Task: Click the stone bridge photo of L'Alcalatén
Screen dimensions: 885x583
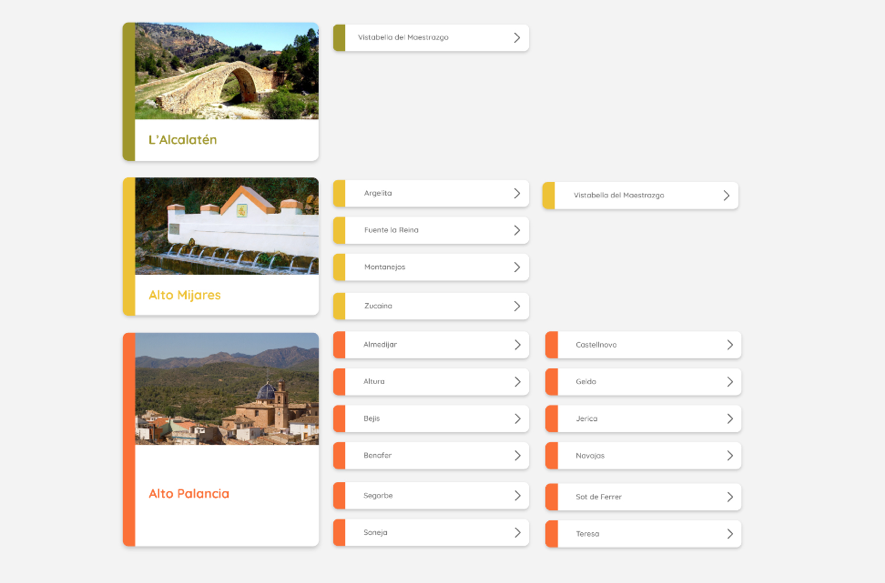Action: [227, 71]
